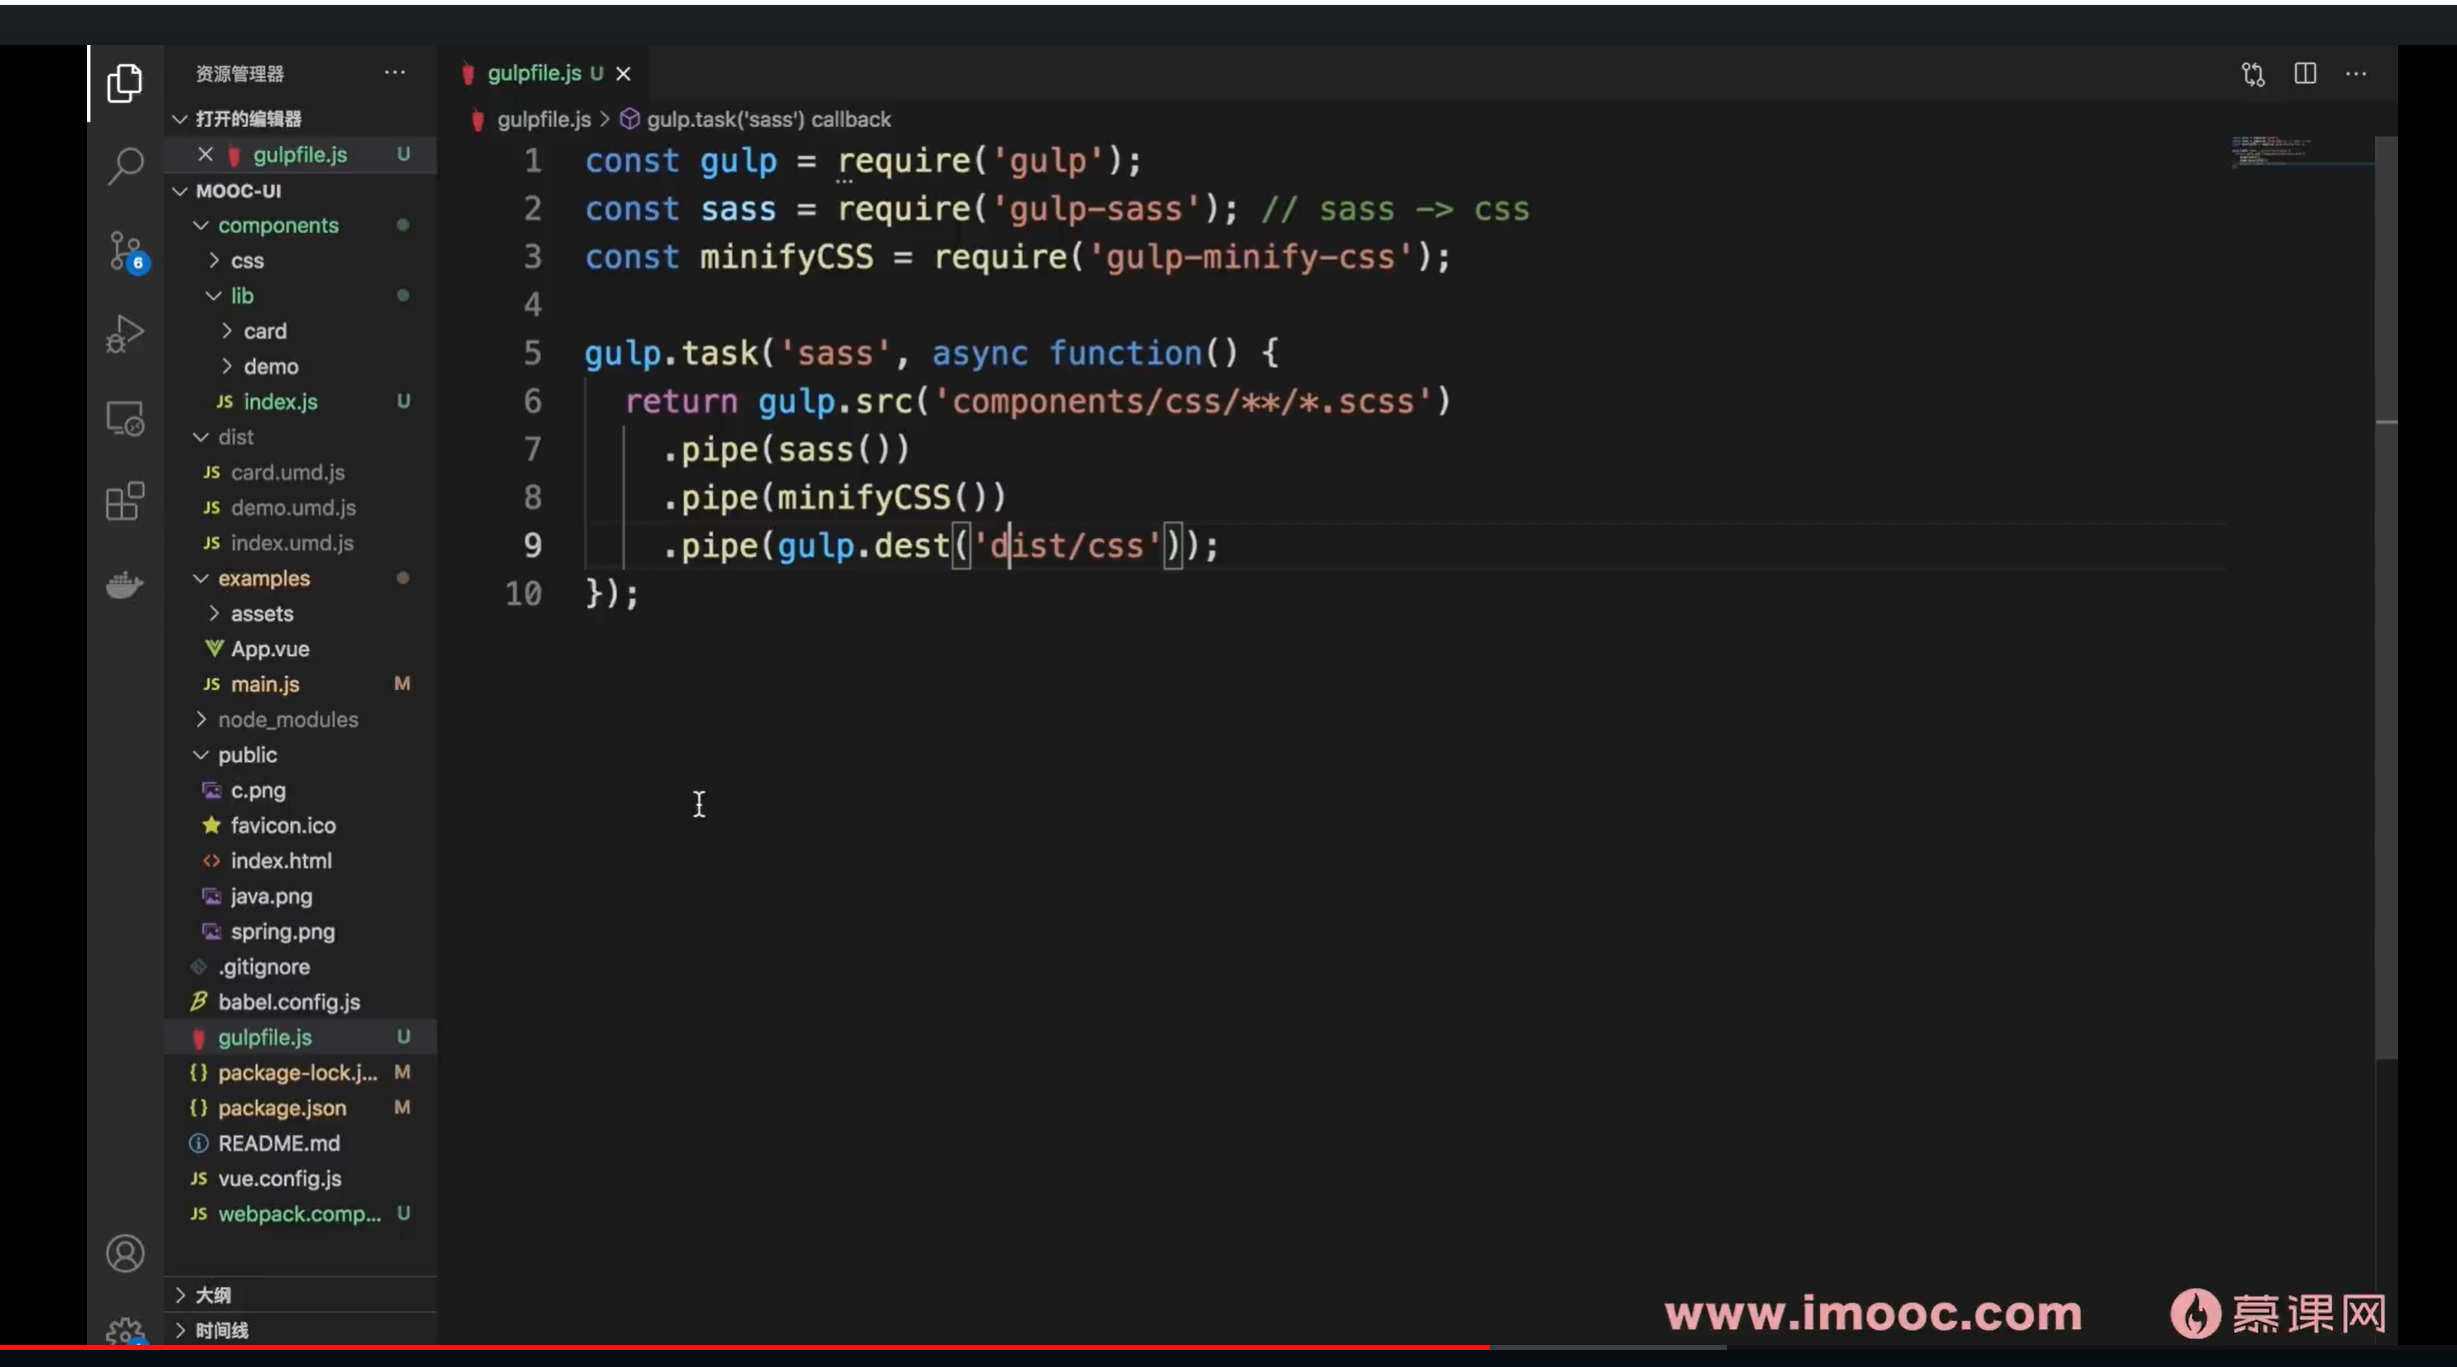
Task: Open the Extensions view
Action: 125,501
